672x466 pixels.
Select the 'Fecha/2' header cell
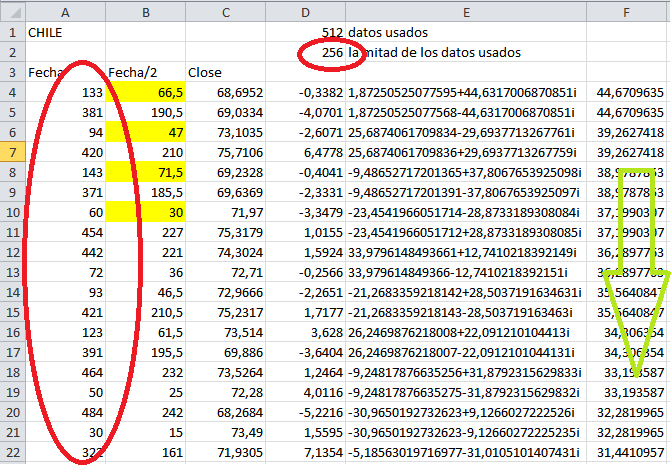[147, 72]
